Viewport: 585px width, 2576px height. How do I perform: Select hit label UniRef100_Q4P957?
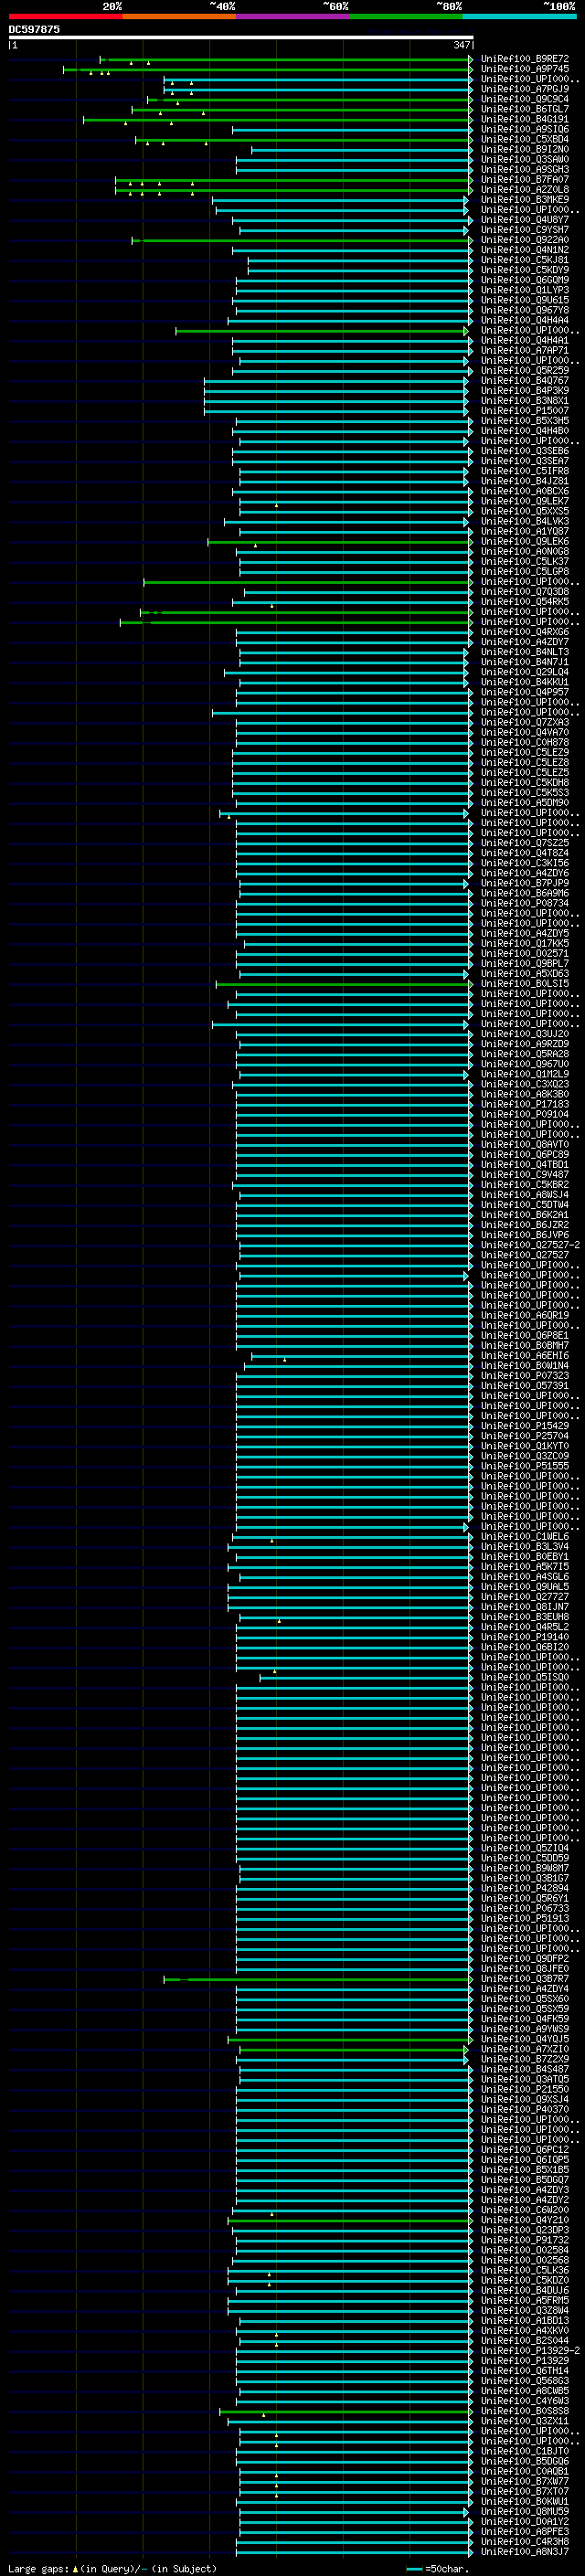point(525,692)
